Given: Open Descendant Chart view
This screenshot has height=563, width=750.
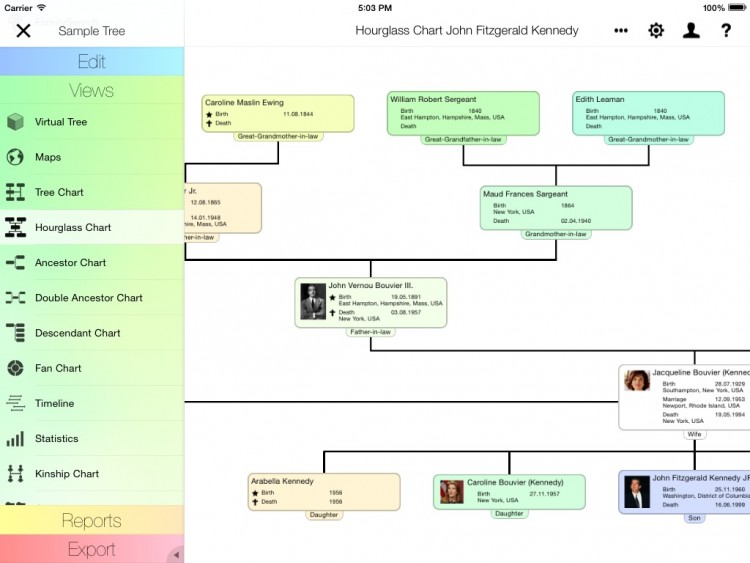Looking at the screenshot, I should pyautogui.click(x=92, y=333).
